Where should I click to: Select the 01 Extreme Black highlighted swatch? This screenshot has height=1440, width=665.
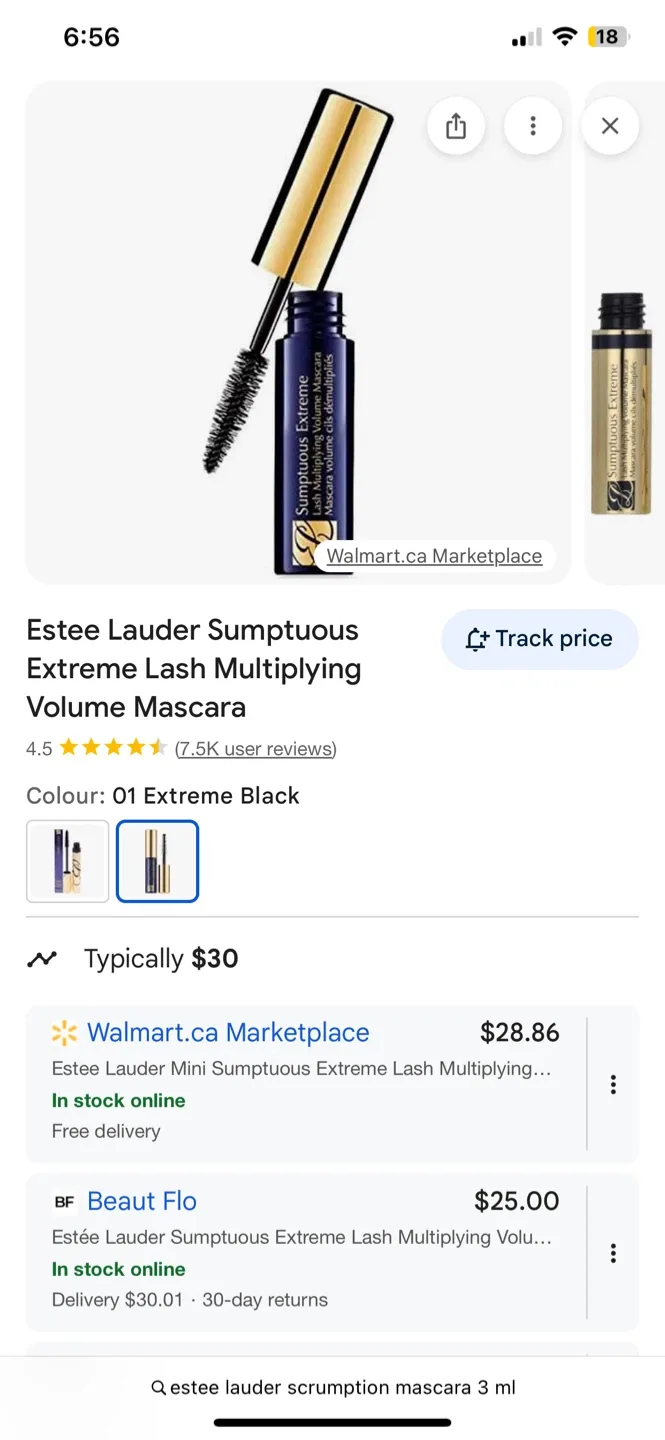click(157, 861)
